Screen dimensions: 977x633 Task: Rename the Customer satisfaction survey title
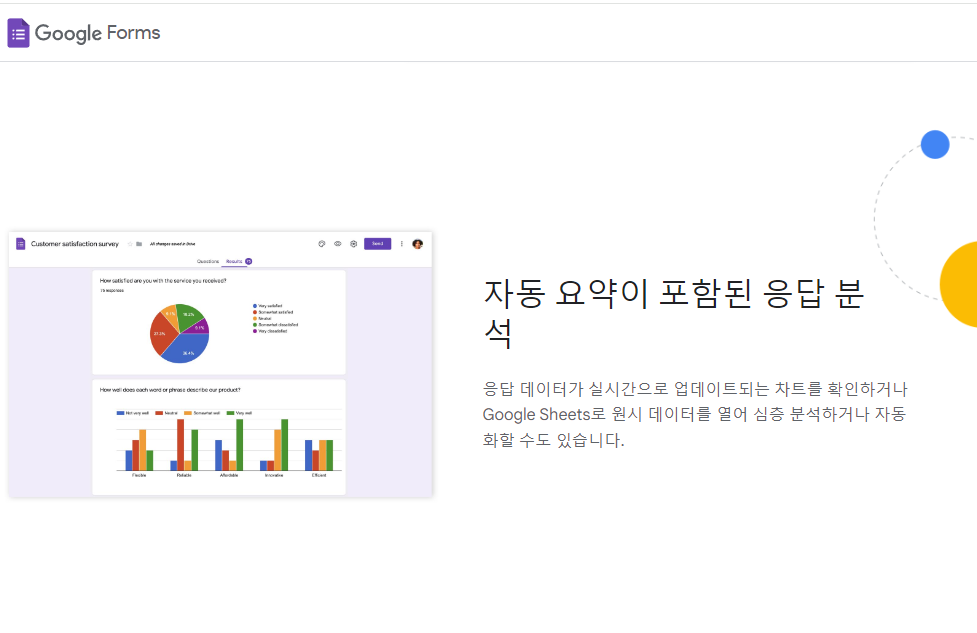[74, 243]
